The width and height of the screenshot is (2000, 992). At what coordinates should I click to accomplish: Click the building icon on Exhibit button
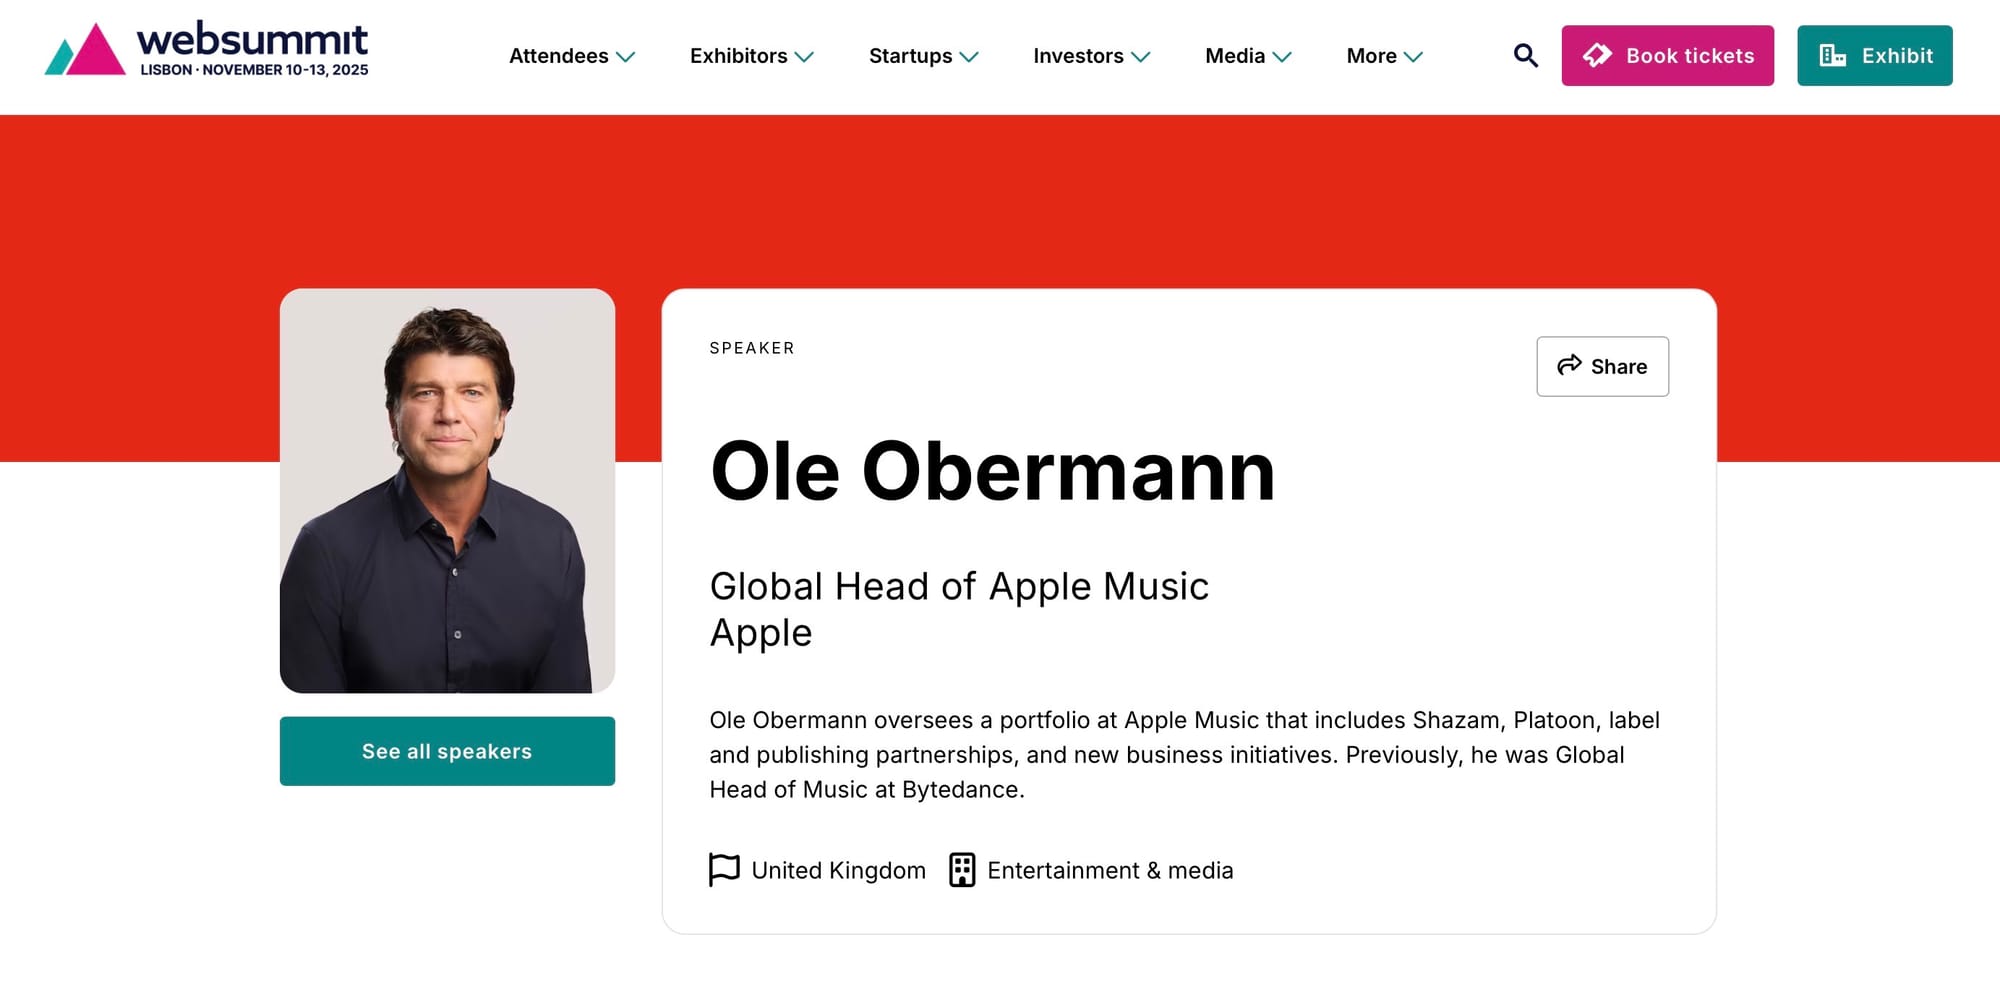point(1832,56)
